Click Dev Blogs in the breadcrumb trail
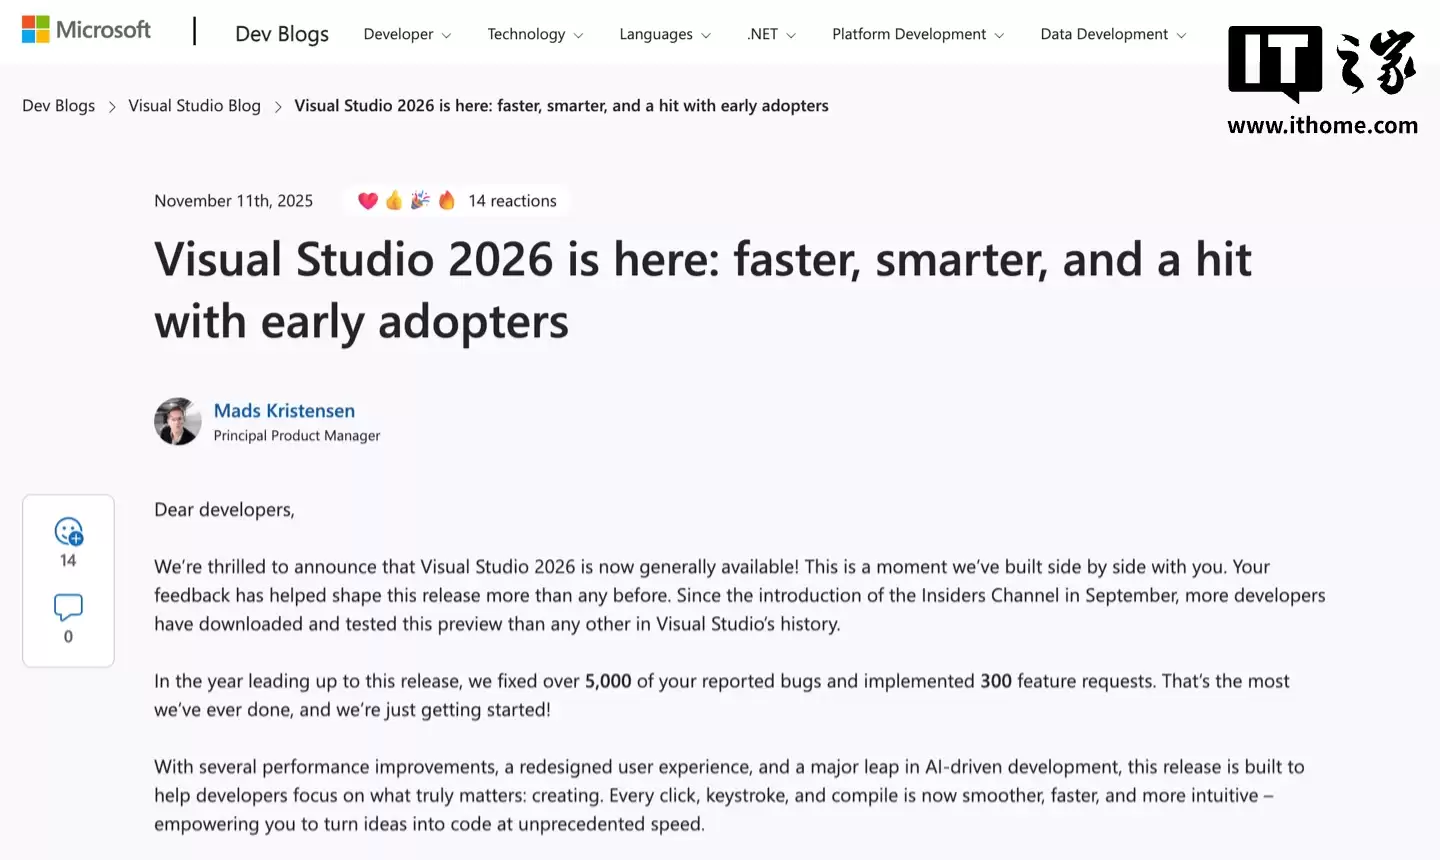1440x860 pixels. [x=58, y=105]
